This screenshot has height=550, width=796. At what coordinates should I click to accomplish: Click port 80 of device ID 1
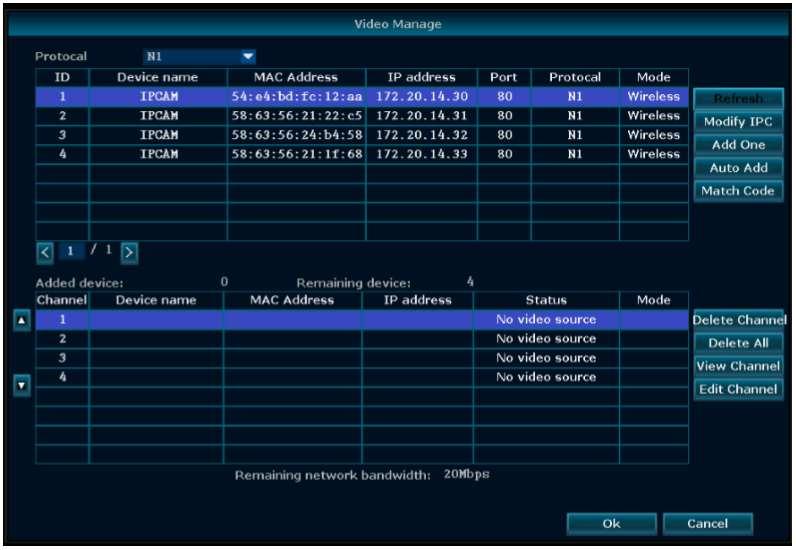tap(504, 96)
